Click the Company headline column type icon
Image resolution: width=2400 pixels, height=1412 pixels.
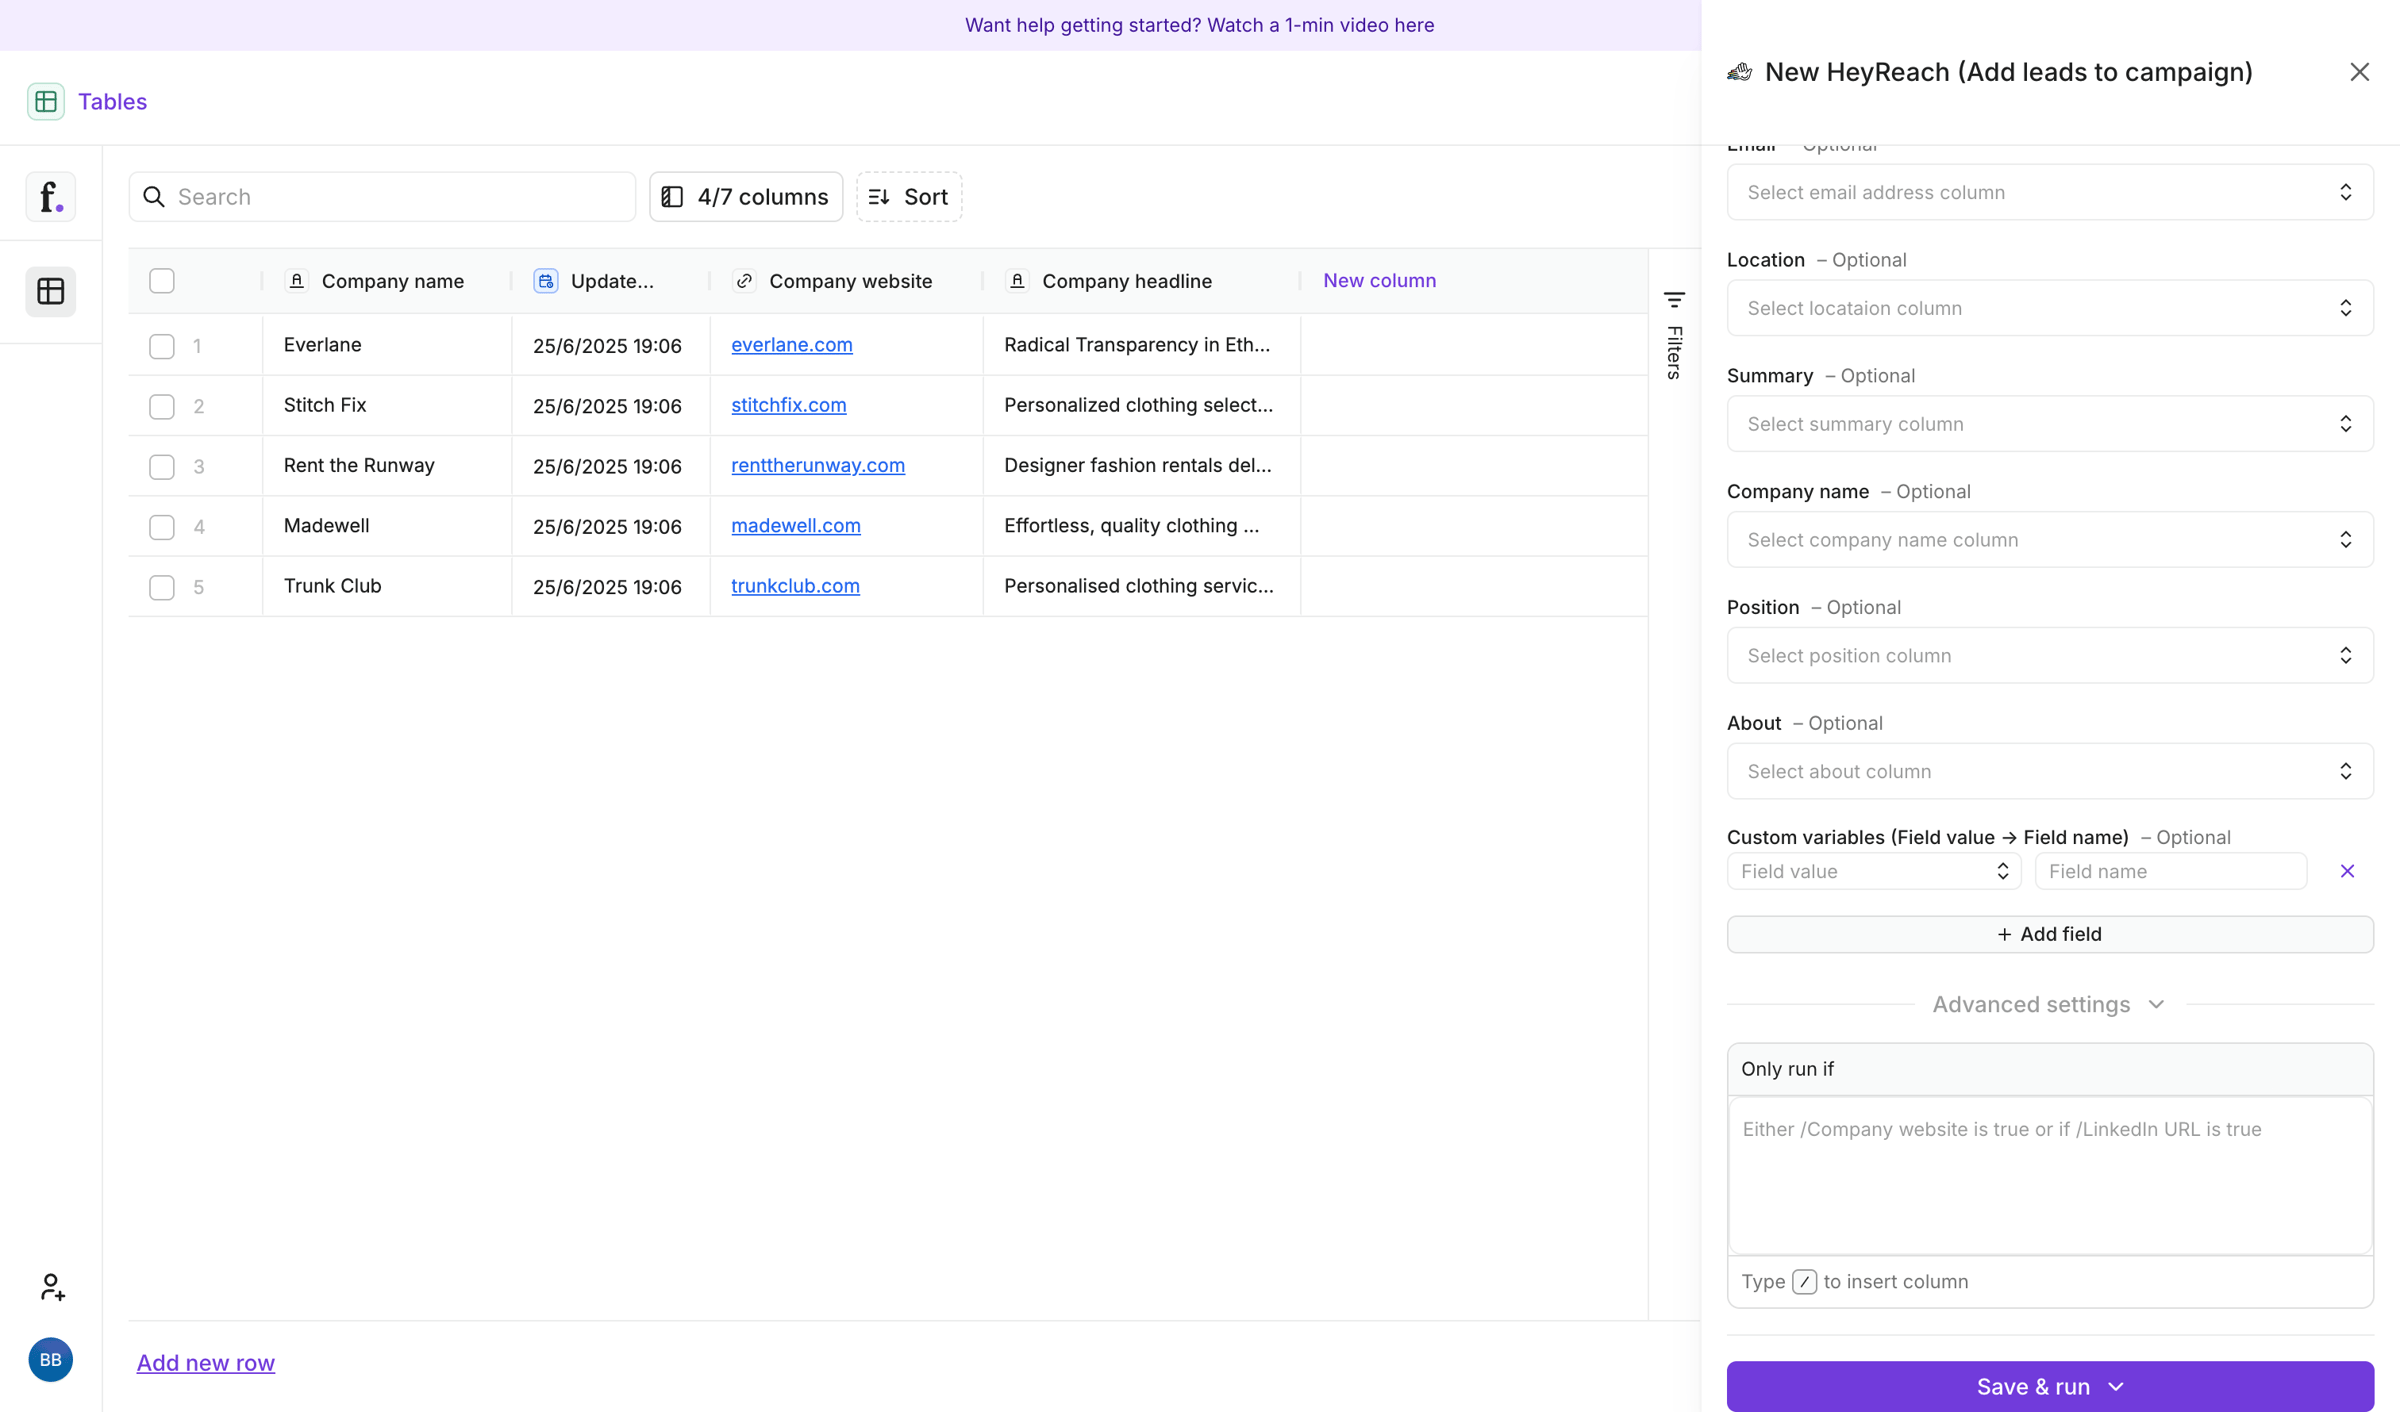click(1017, 281)
